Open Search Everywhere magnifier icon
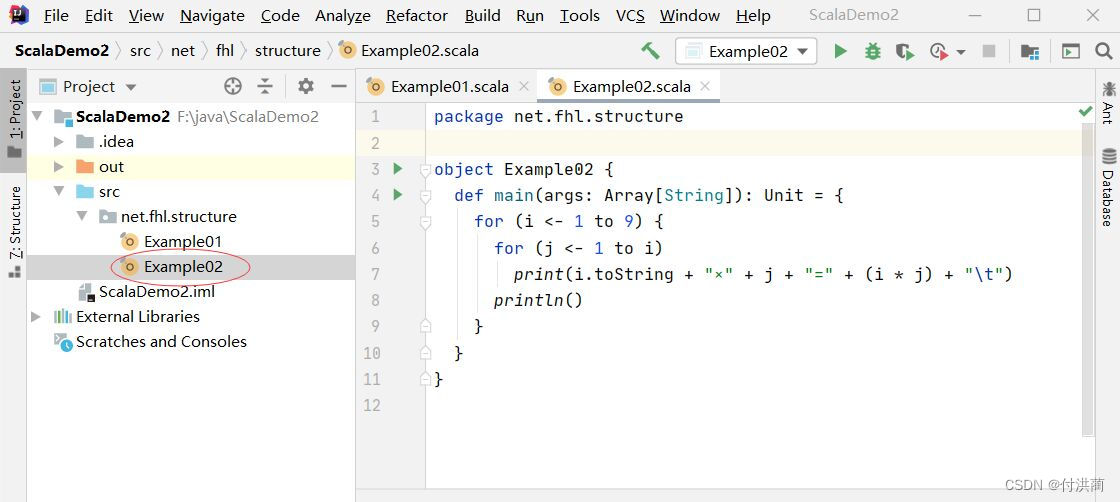Image resolution: width=1120 pixels, height=502 pixels. point(1104,51)
